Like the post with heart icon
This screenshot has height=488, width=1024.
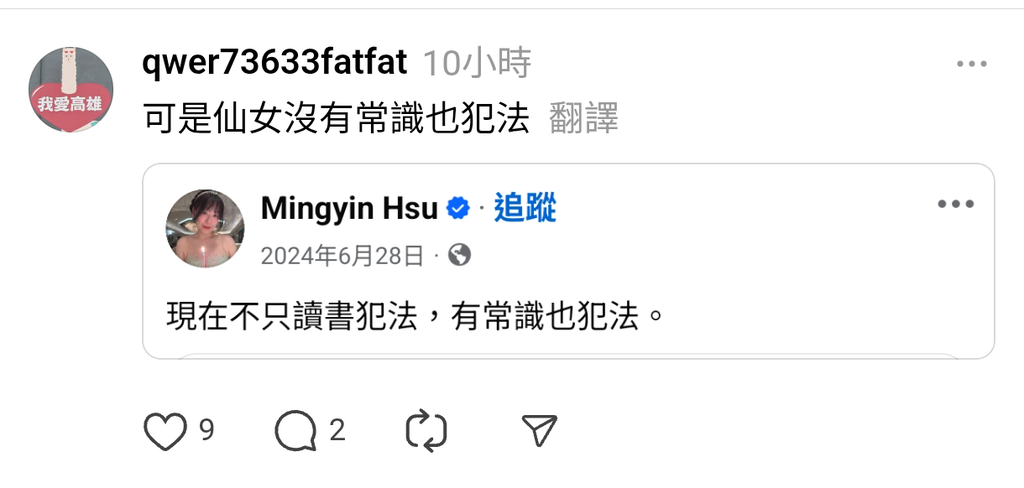(165, 431)
